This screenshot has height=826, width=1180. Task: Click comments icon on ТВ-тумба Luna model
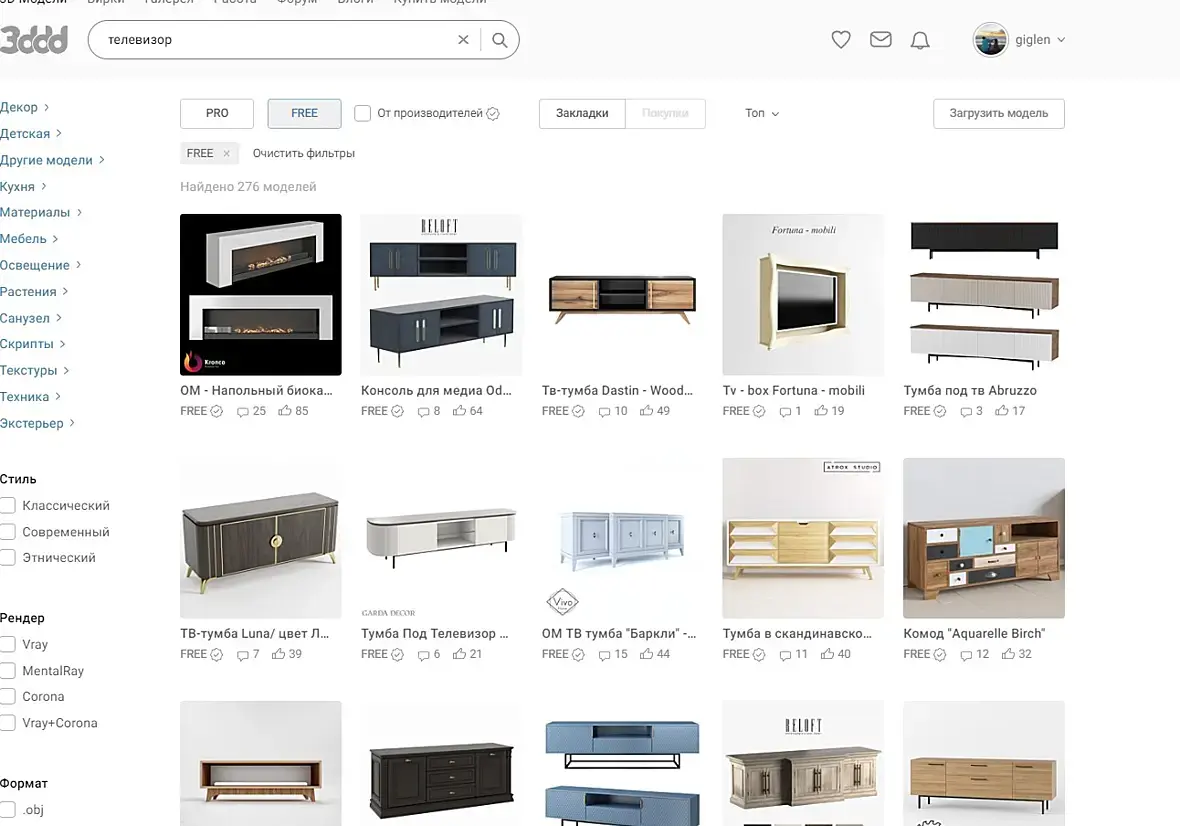242,654
